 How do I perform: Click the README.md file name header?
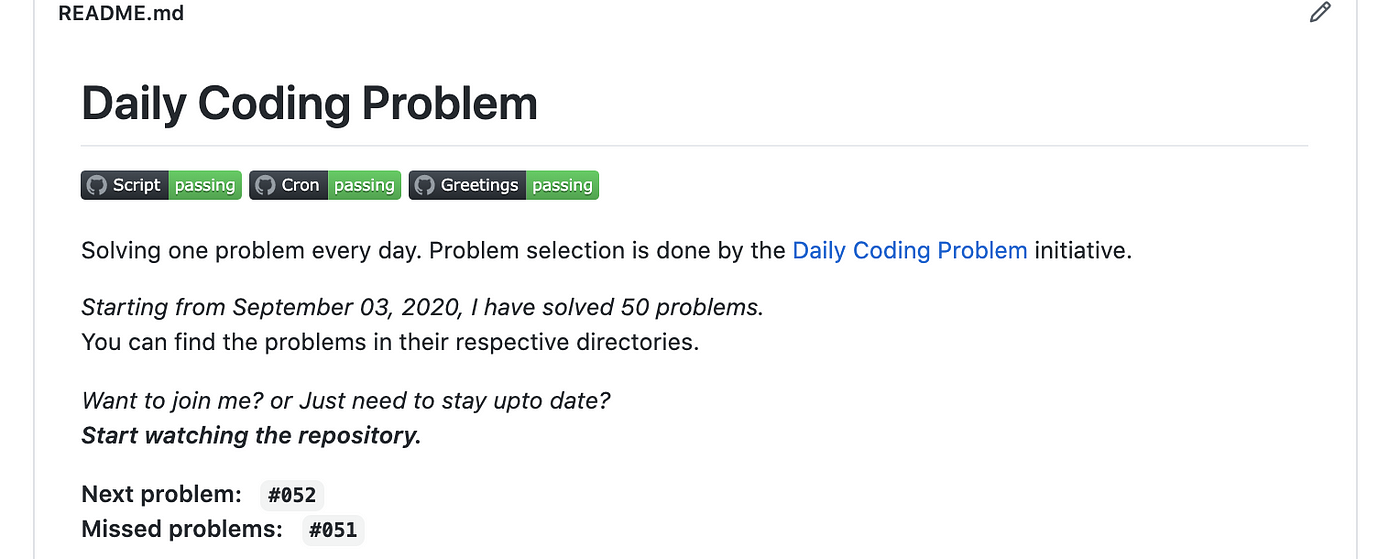pos(121,13)
